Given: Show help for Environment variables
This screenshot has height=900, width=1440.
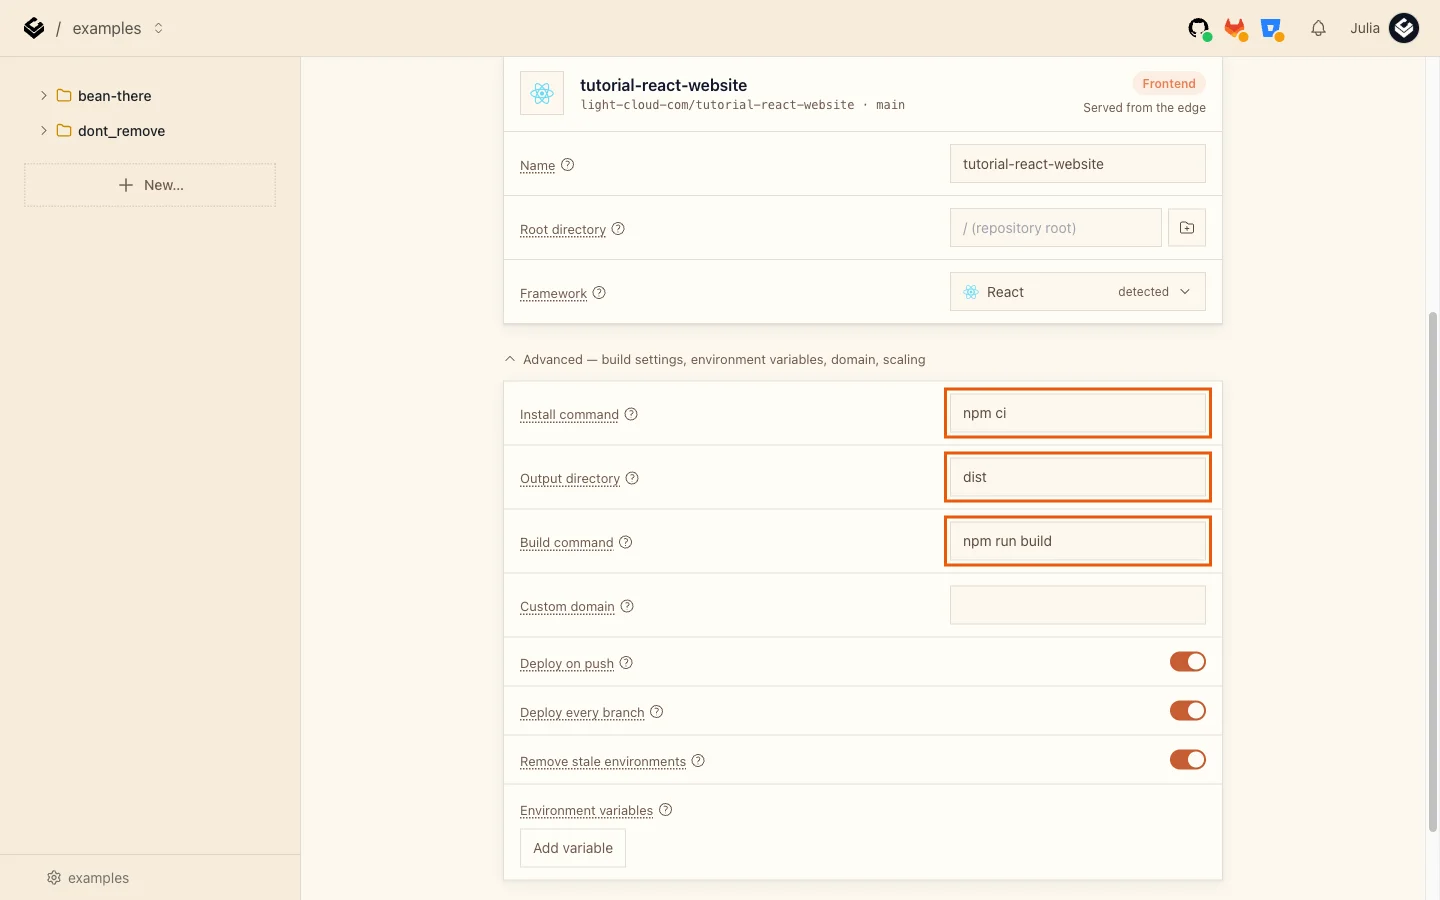Looking at the screenshot, I should pos(666,810).
